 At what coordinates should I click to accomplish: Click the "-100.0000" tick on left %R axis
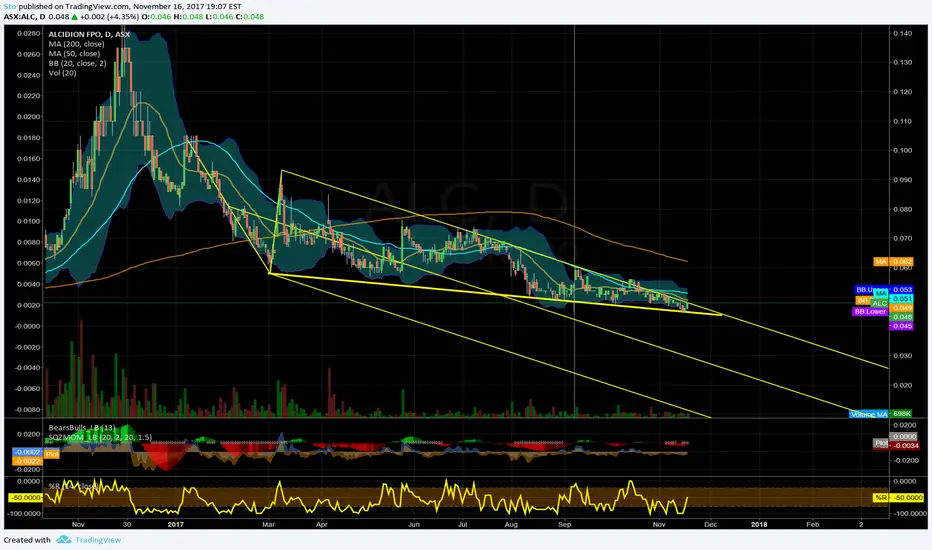point(26,513)
